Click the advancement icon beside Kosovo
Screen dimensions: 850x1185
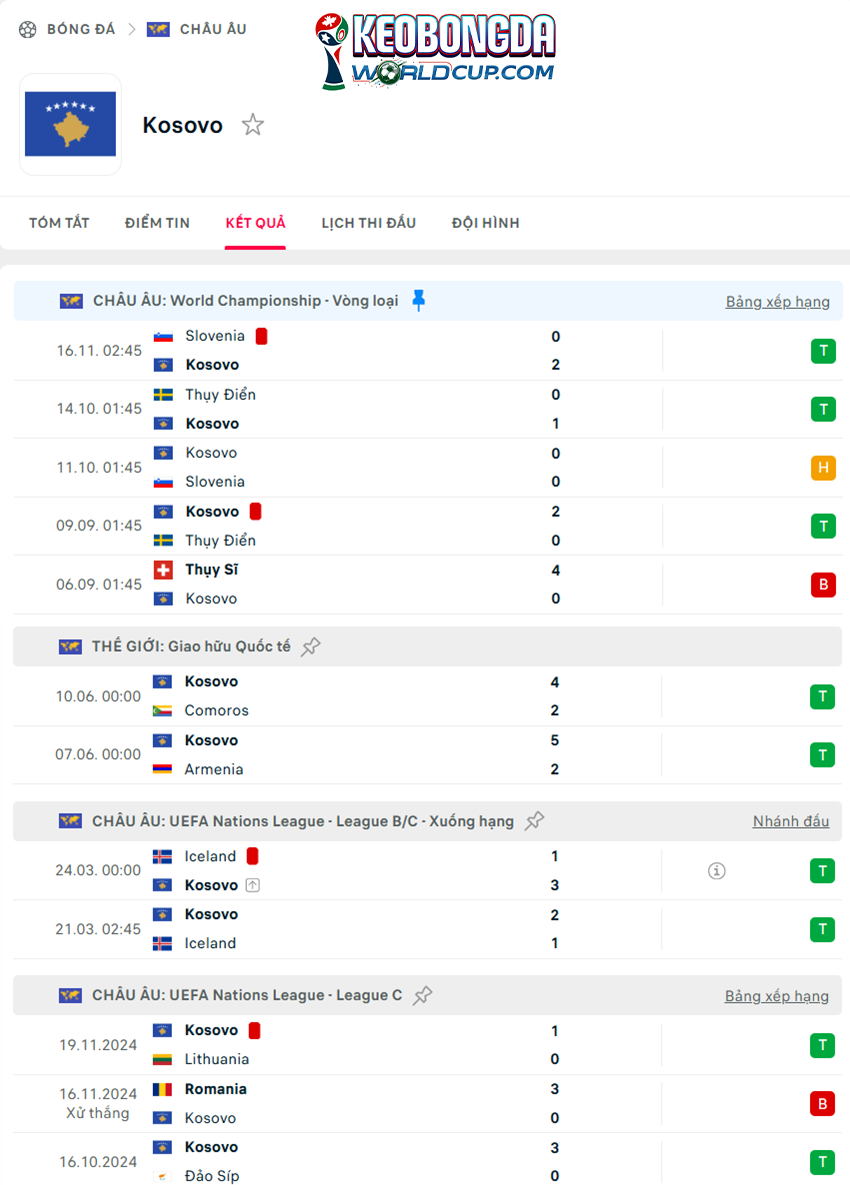pos(253,885)
